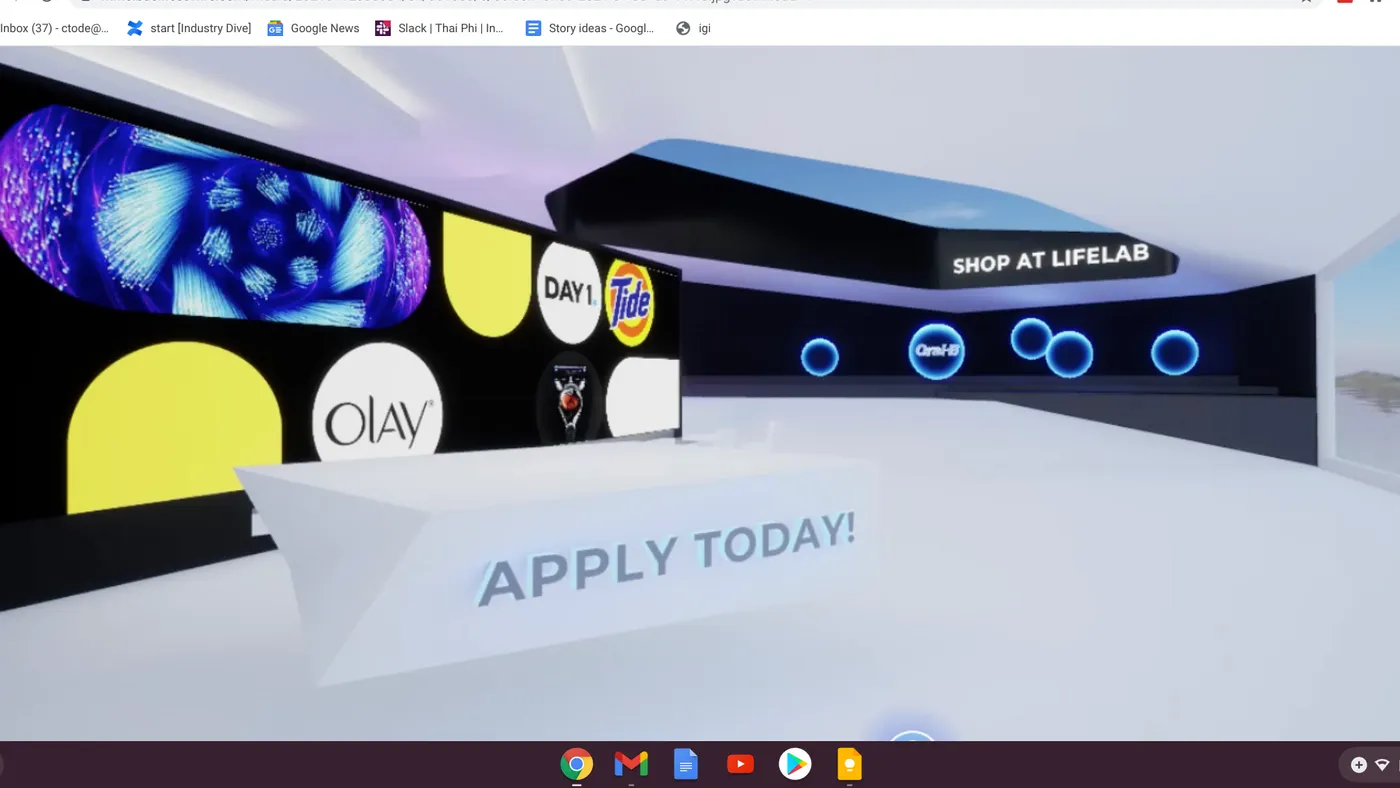
Task: Click the APPLY TODAY! desk text
Action: pos(667,558)
